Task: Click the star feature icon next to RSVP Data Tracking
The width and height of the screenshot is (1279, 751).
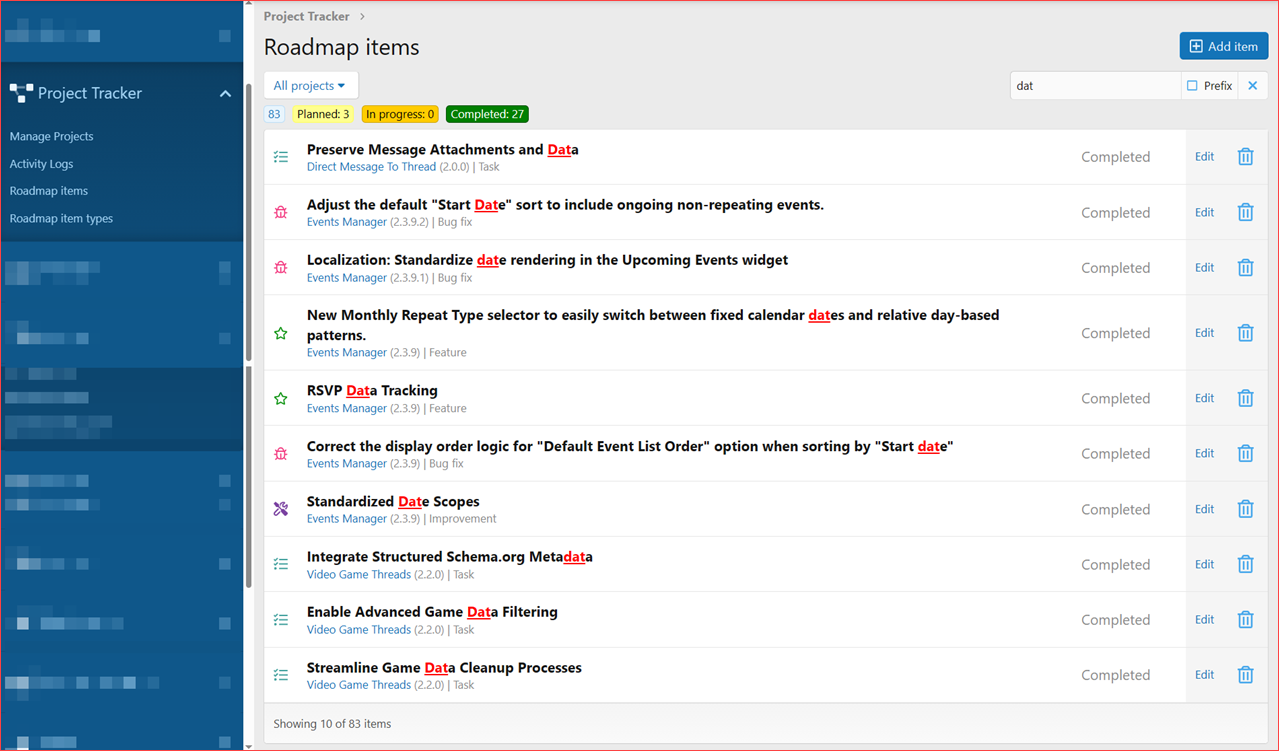Action: (281, 397)
